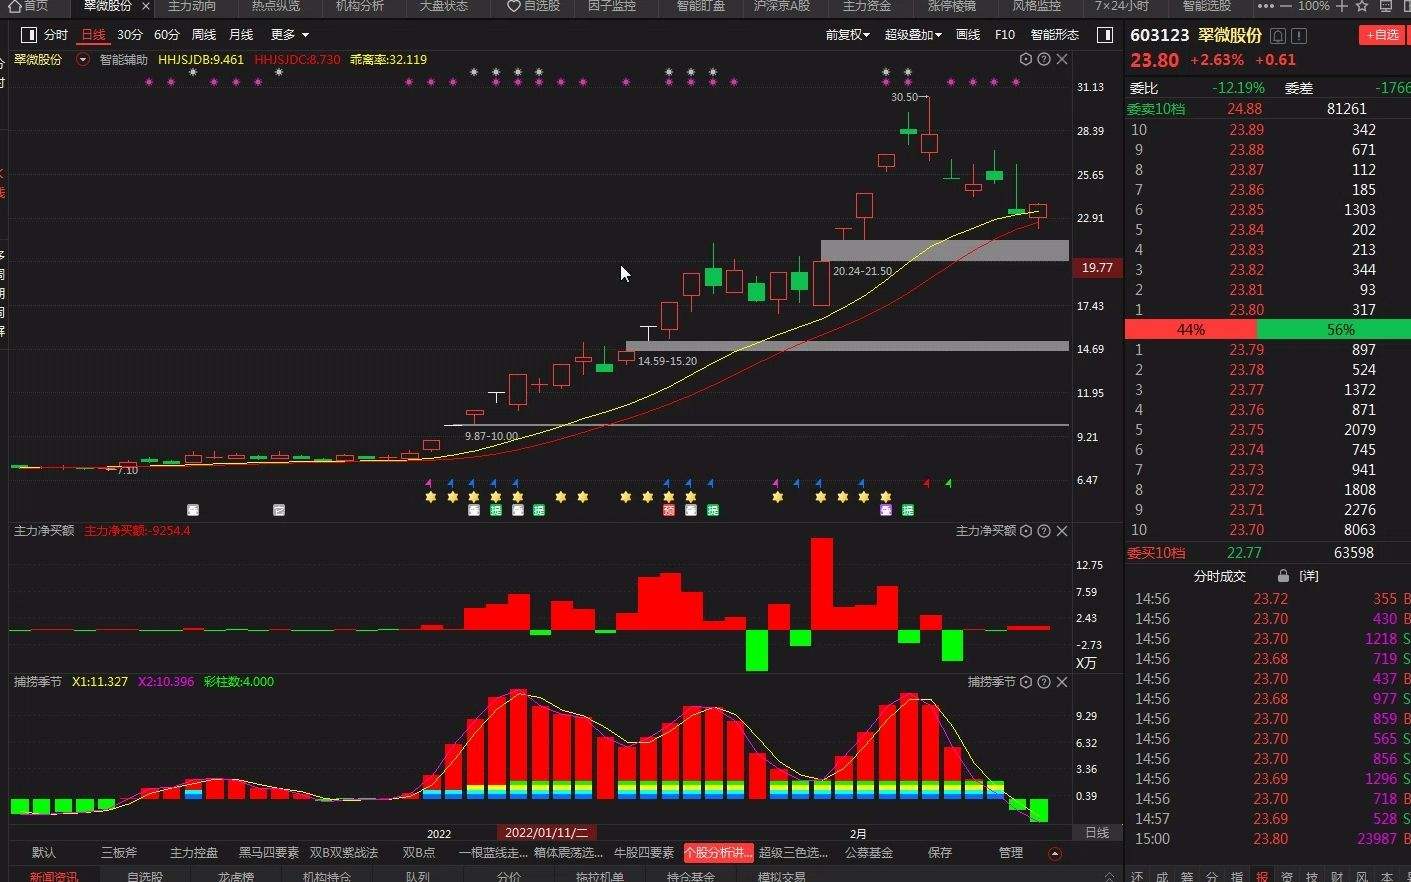Click heart icon on 自选股 tab
The image size is (1411, 882).
pos(514,6)
